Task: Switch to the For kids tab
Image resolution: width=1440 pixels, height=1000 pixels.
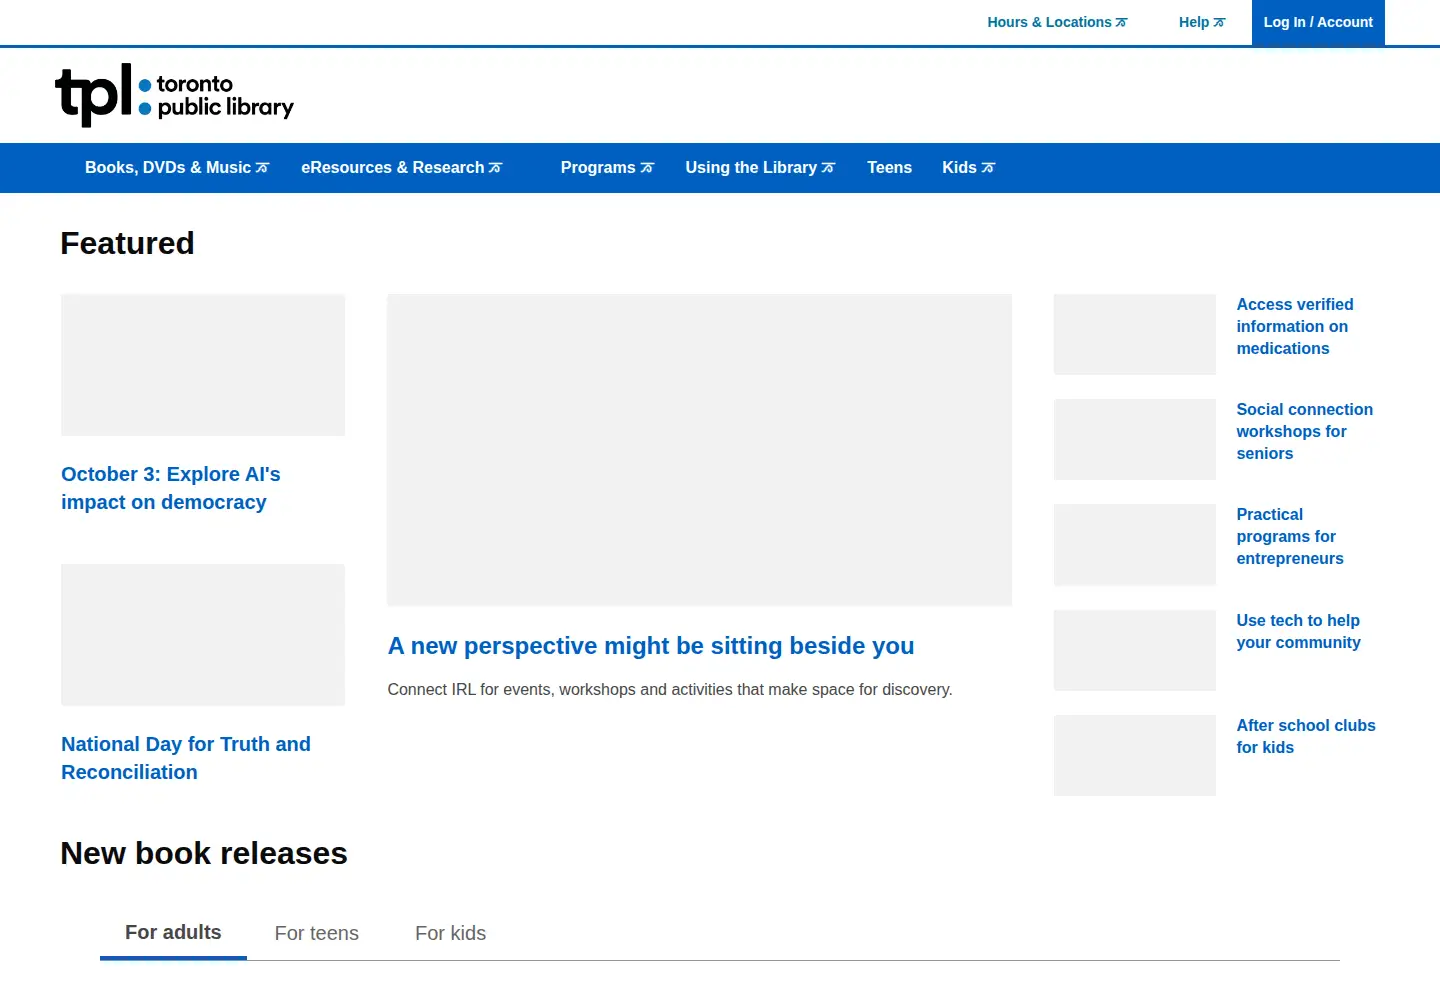Action: coord(451,933)
